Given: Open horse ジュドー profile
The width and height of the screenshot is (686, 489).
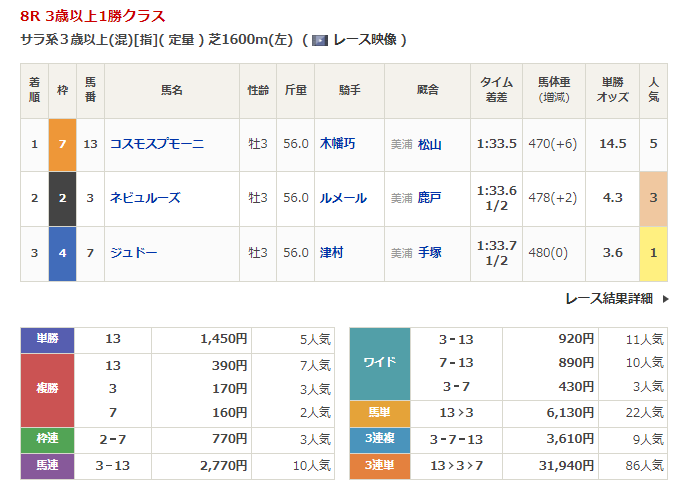Looking at the screenshot, I should point(132,253).
